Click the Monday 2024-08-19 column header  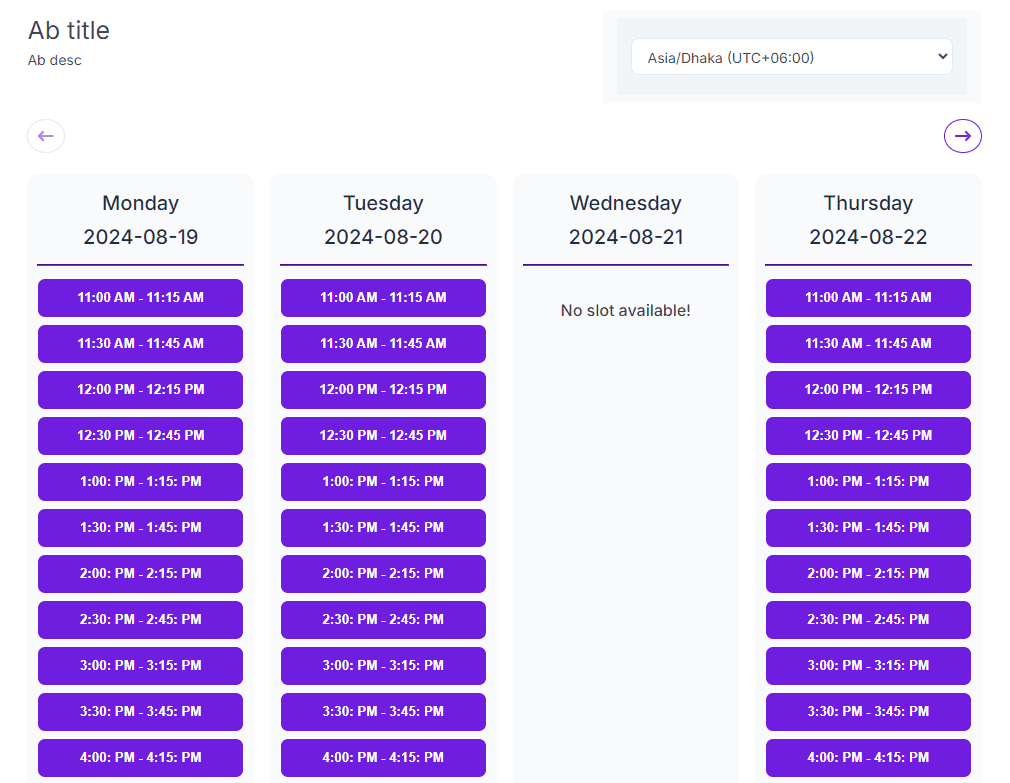coord(140,220)
